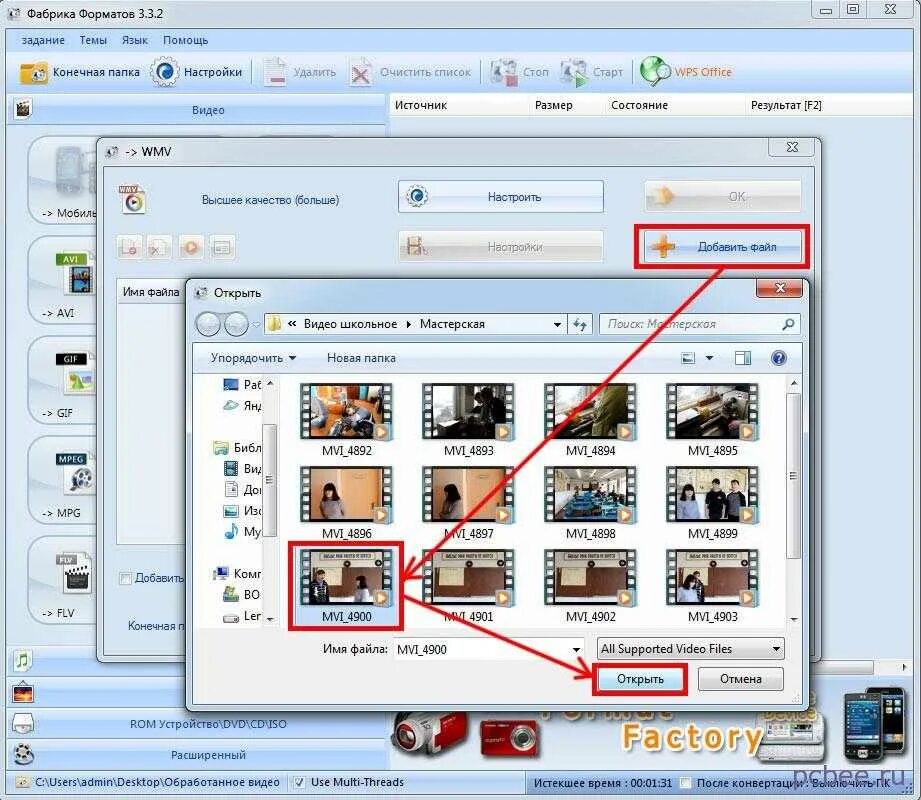Toggle the Use Multi-Threads checkbox

tap(299, 782)
